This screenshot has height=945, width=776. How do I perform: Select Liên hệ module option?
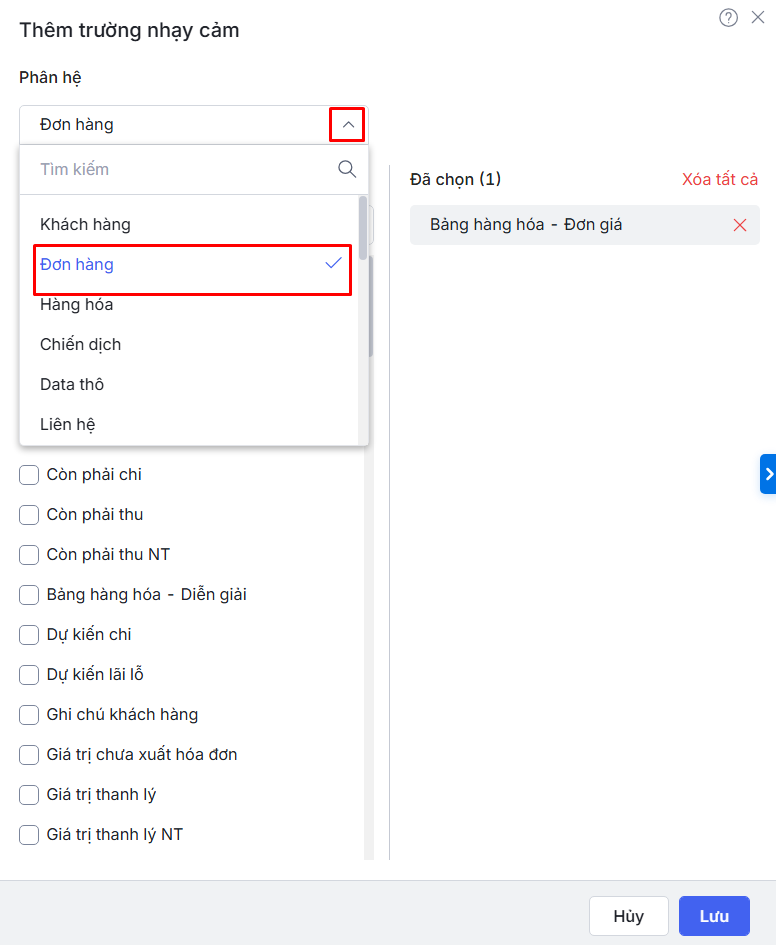67,424
